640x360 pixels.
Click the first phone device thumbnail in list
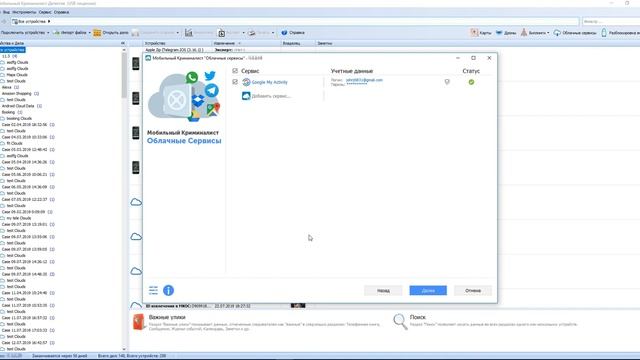[136, 64]
